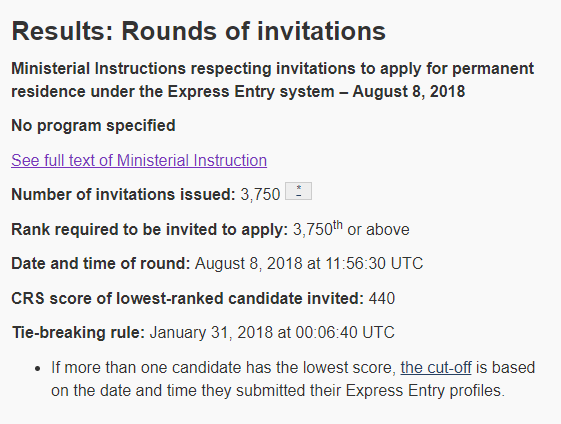Open the asterisk footnote beside 3,750
Viewport: 561px width, 424px height.
point(298,191)
